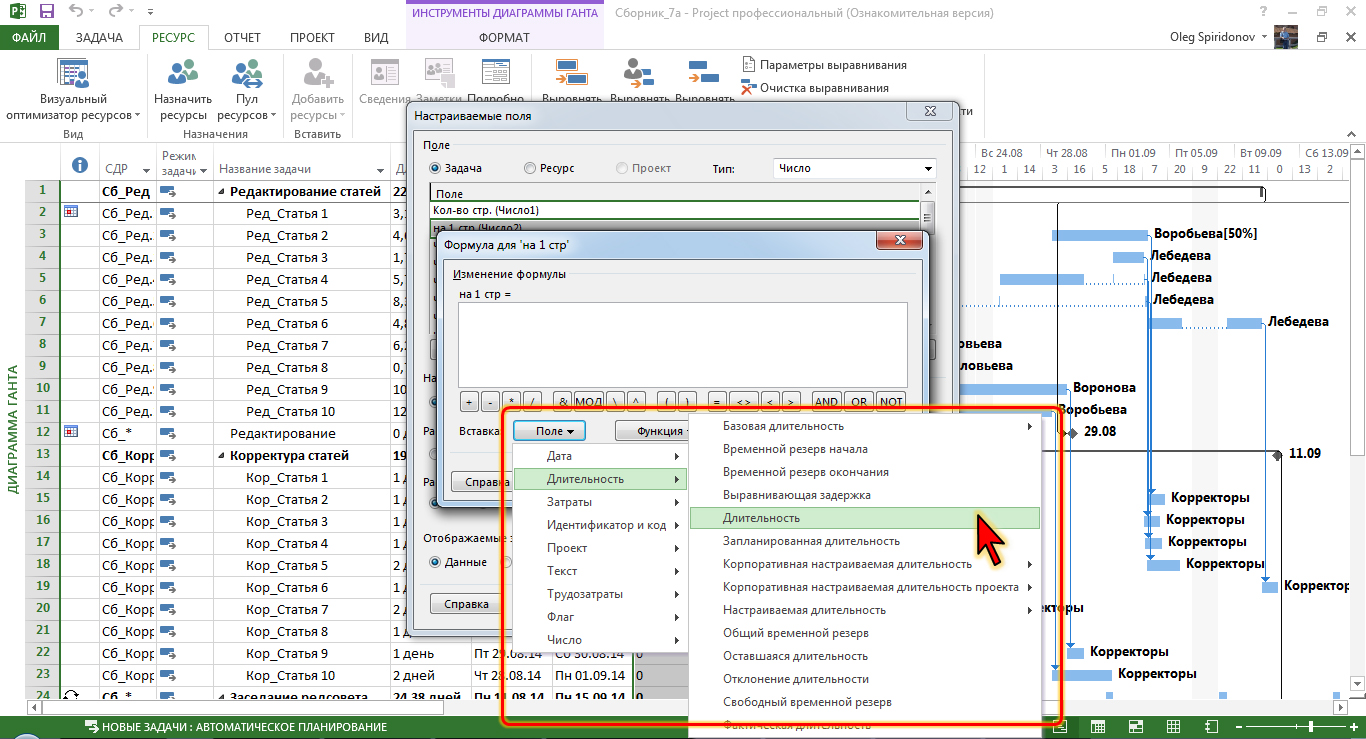The image size is (1366, 739).
Task: Click task name Ред_Статья 5
Action: pos(287,301)
